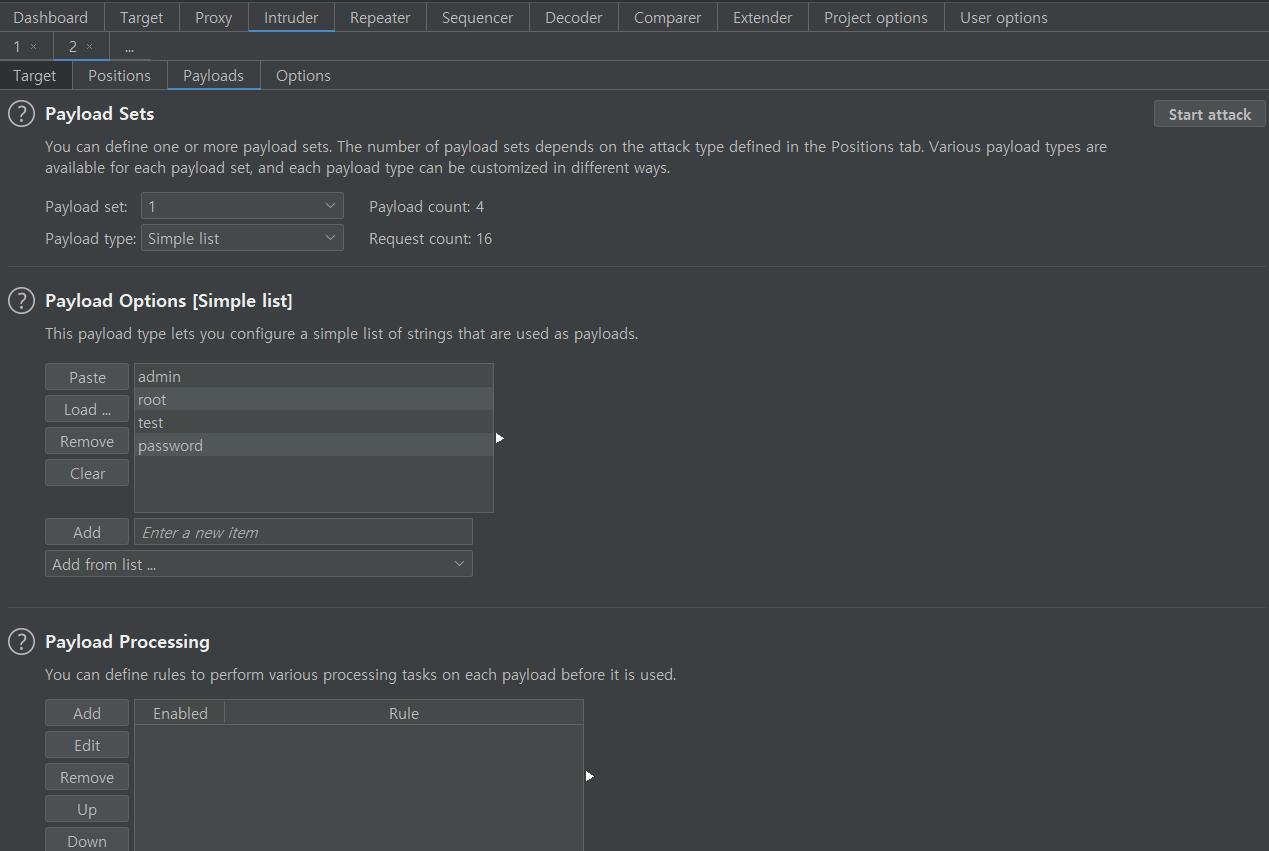Image resolution: width=1269 pixels, height=851 pixels.
Task: Open the top-level Target tab
Action: pyautogui.click(x=141, y=17)
